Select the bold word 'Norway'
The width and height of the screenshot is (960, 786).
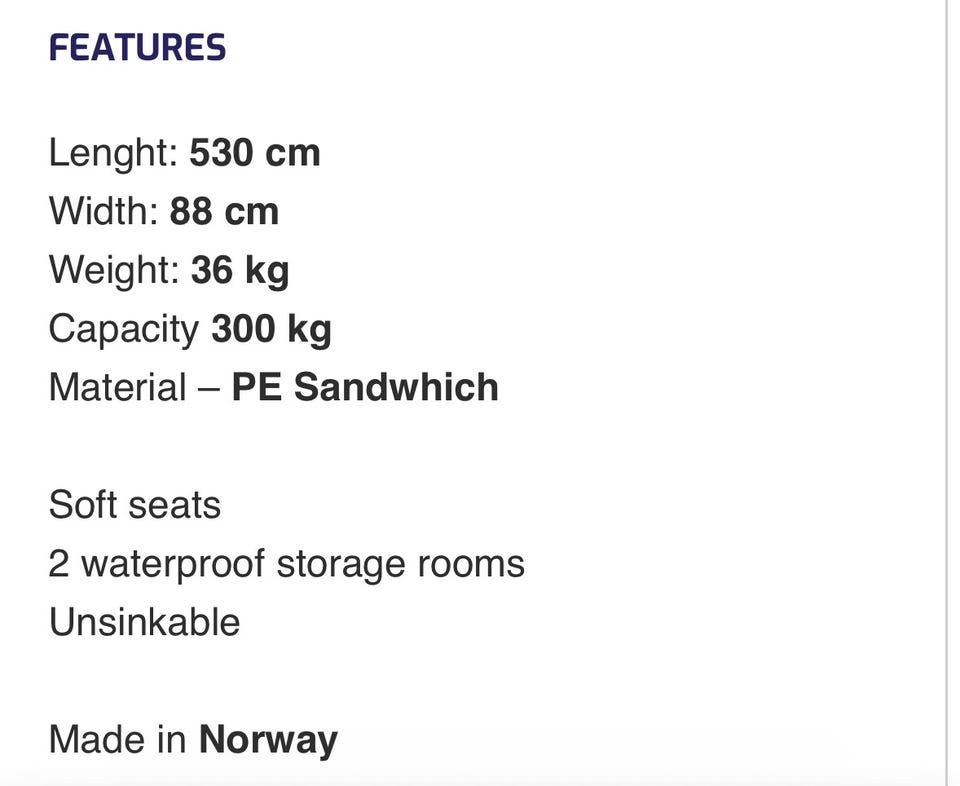(268, 740)
